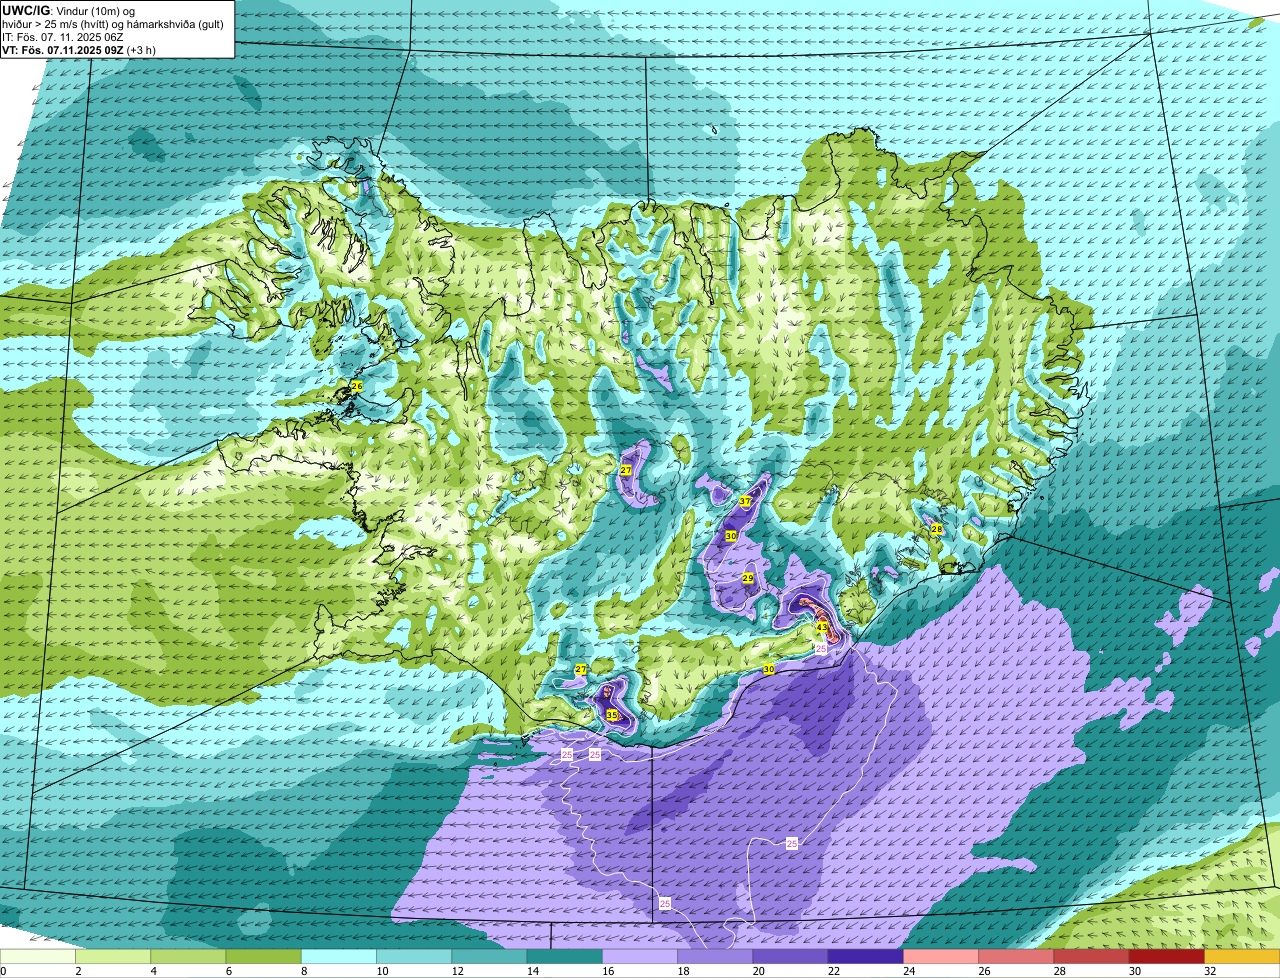Select the yellow 29 peak gust label
The image size is (1280, 978).
[748, 578]
